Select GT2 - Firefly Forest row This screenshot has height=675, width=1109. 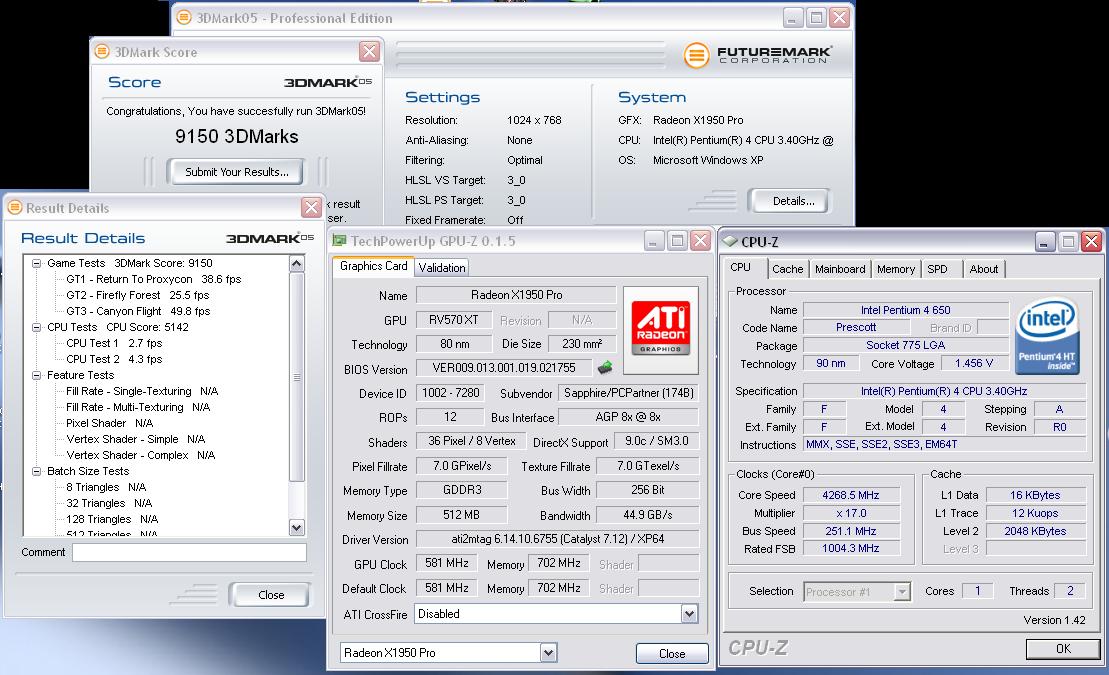[x=138, y=295]
